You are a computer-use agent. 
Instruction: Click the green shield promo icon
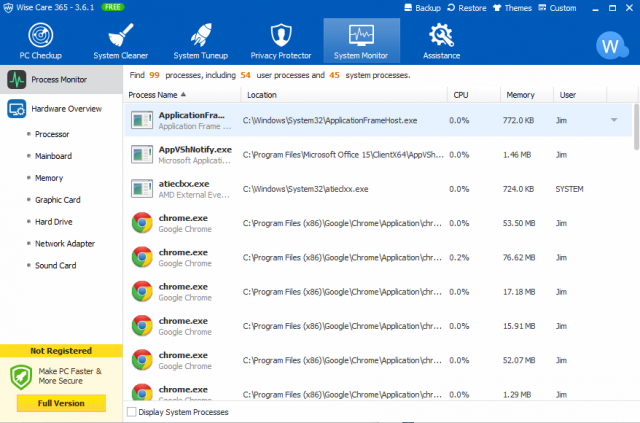21,377
